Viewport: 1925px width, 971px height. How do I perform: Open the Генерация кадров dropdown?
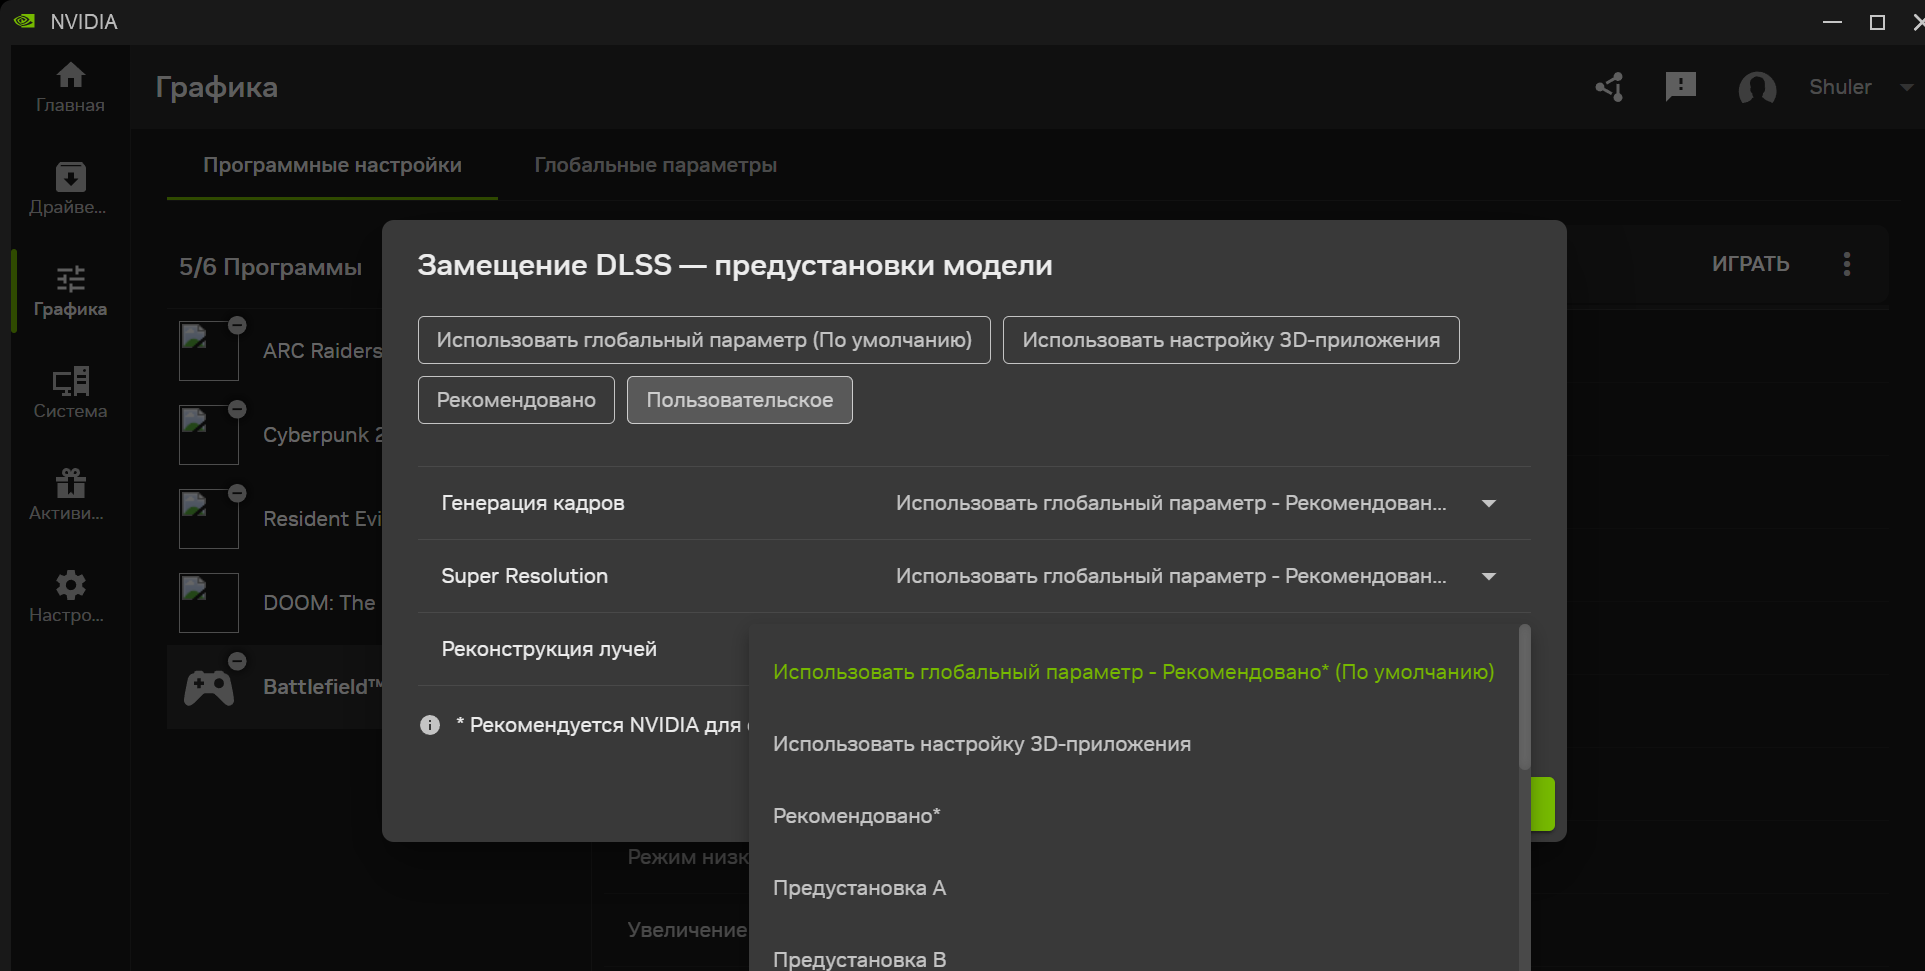(x=1489, y=504)
